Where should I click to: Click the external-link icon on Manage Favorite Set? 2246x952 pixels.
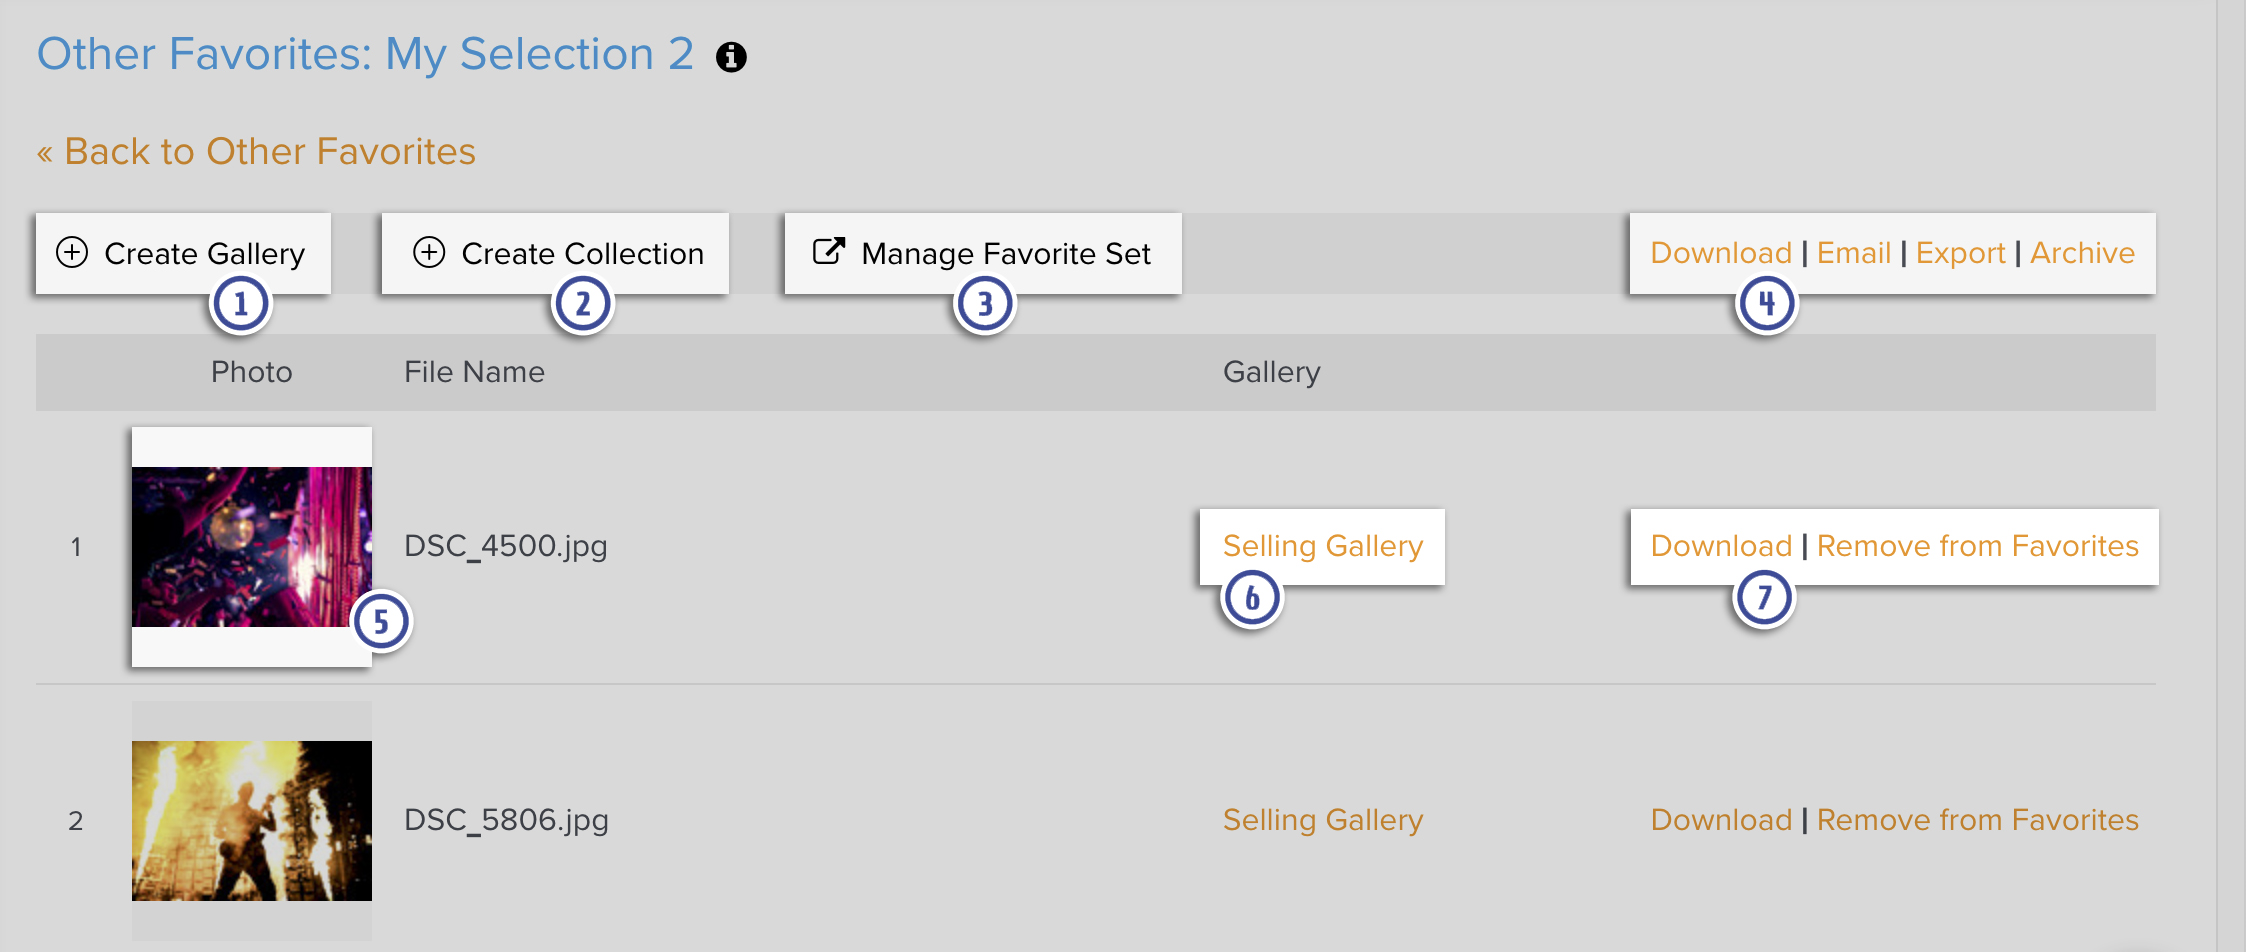pos(829,251)
